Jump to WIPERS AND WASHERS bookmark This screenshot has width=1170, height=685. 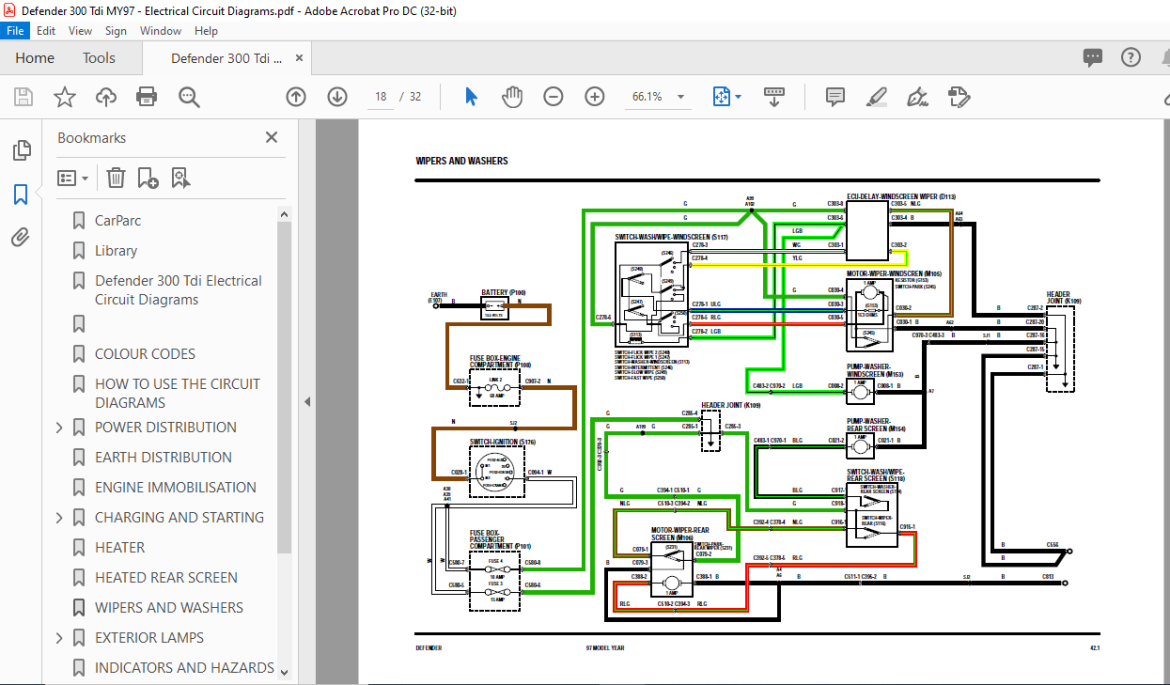[x=169, y=608]
